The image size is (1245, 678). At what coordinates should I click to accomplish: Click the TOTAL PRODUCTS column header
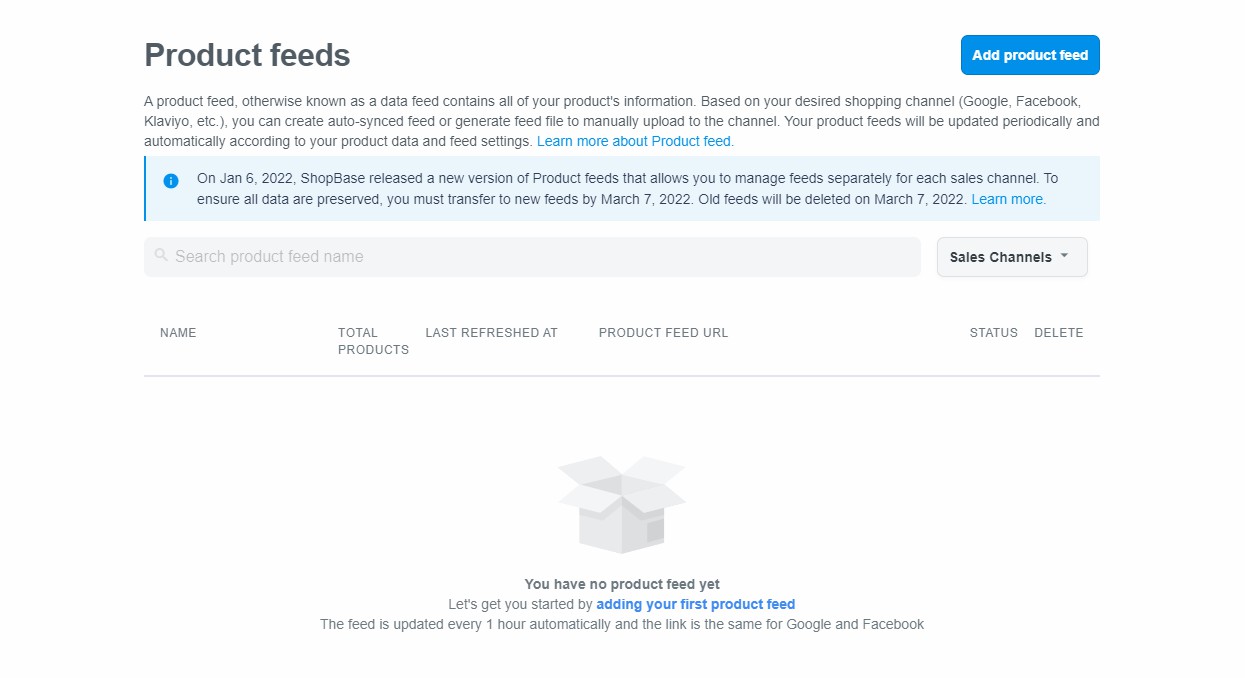click(x=372, y=341)
